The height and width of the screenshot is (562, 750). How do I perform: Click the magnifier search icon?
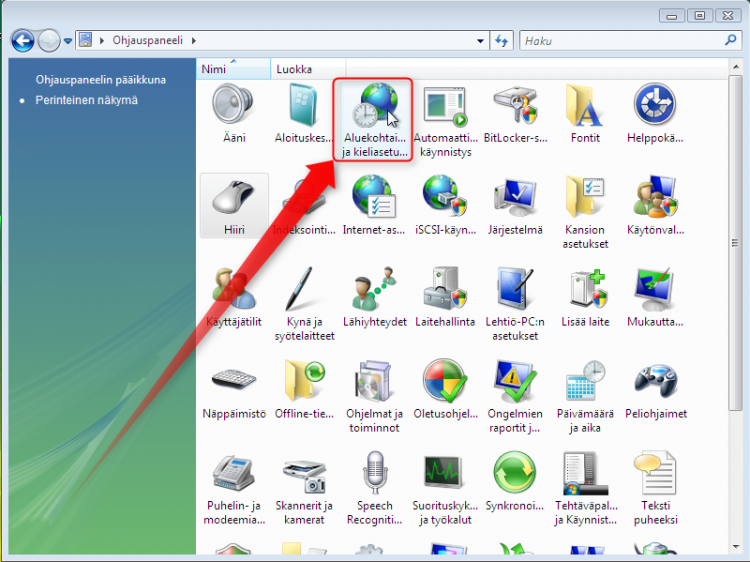point(730,40)
